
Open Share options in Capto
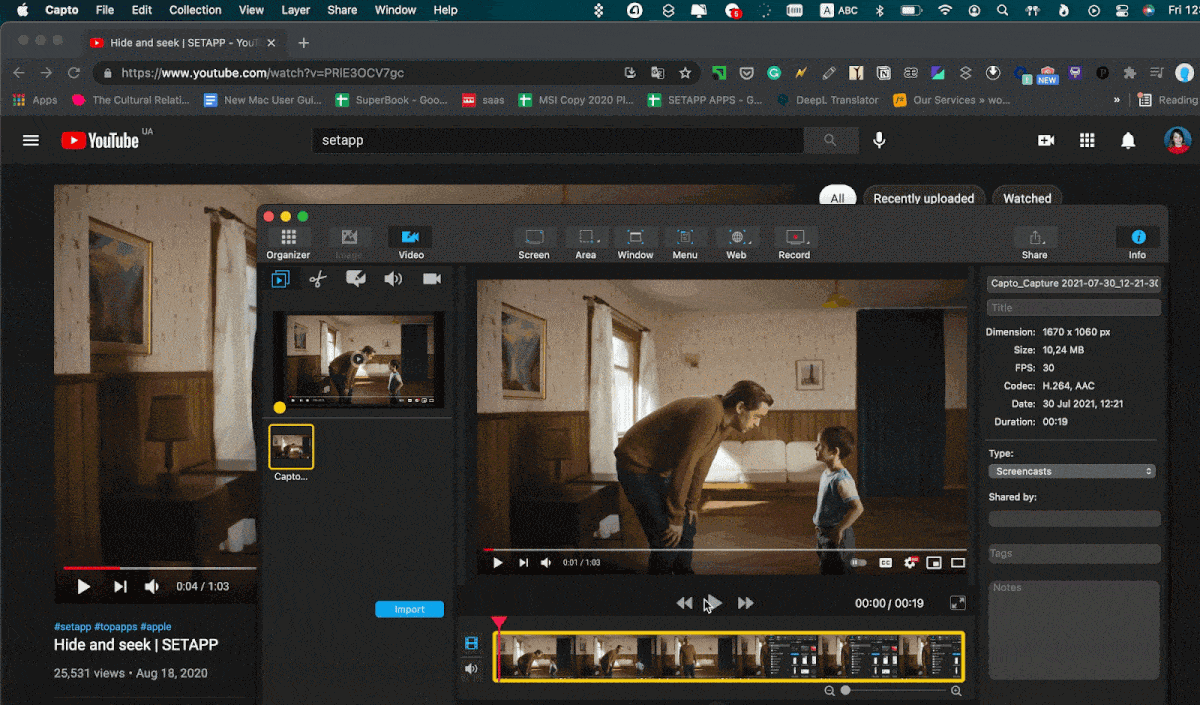click(1035, 243)
